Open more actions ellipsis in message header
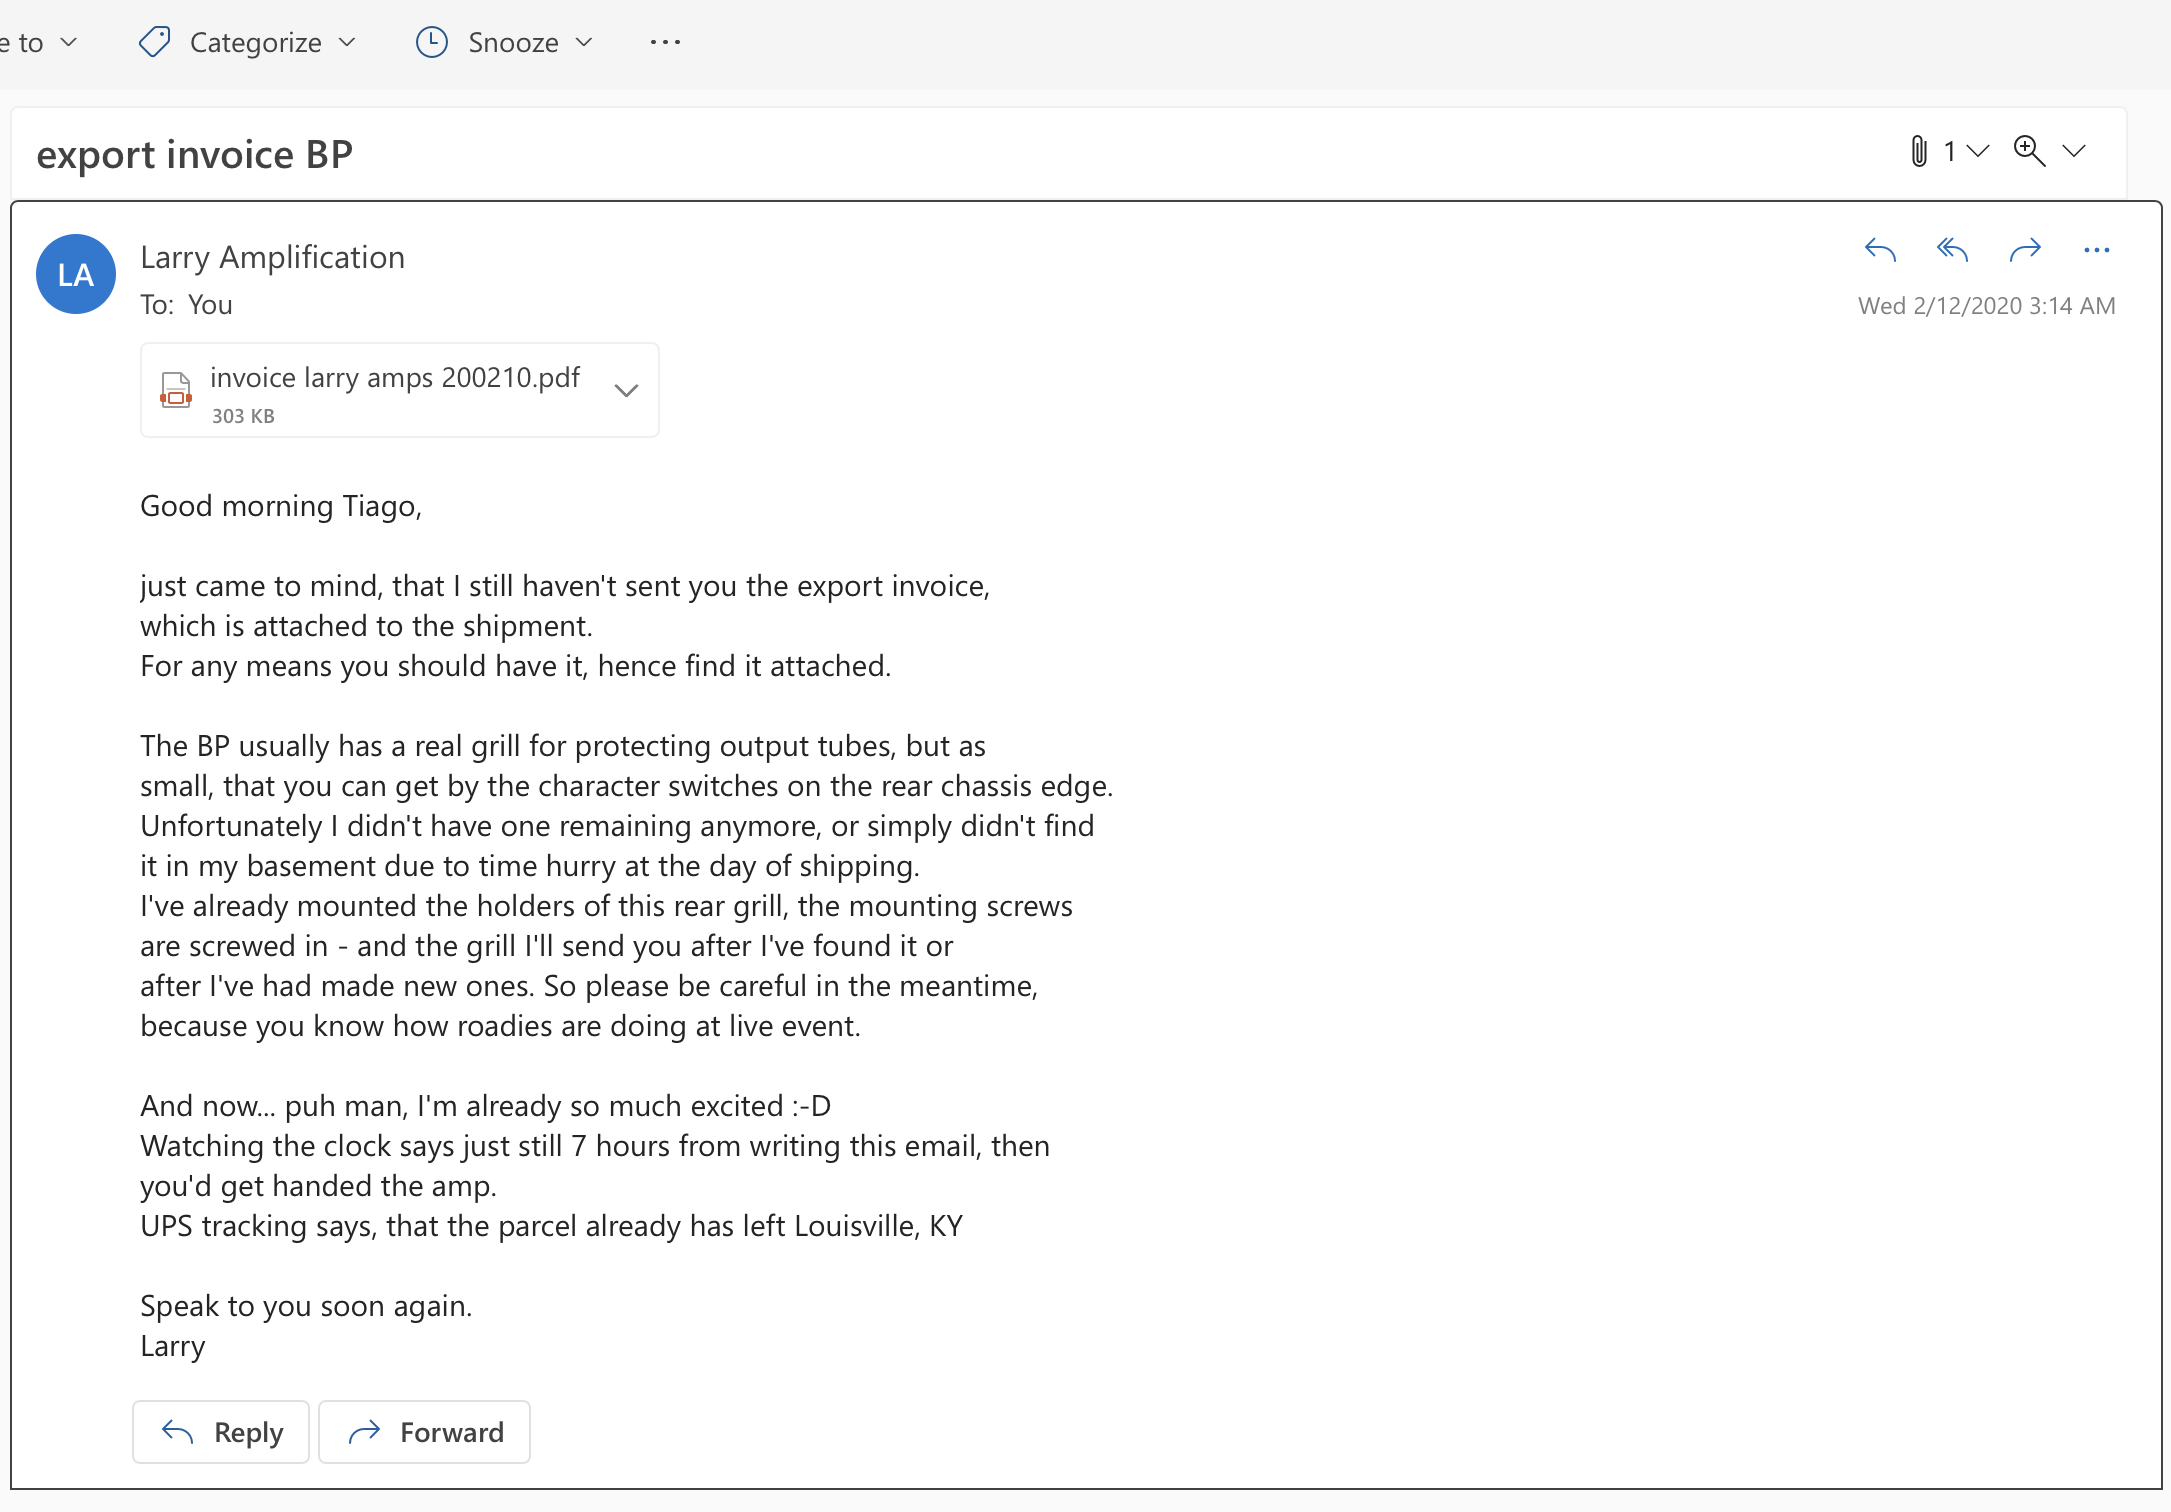Image resolution: width=2171 pixels, height=1512 pixels. click(x=2097, y=250)
